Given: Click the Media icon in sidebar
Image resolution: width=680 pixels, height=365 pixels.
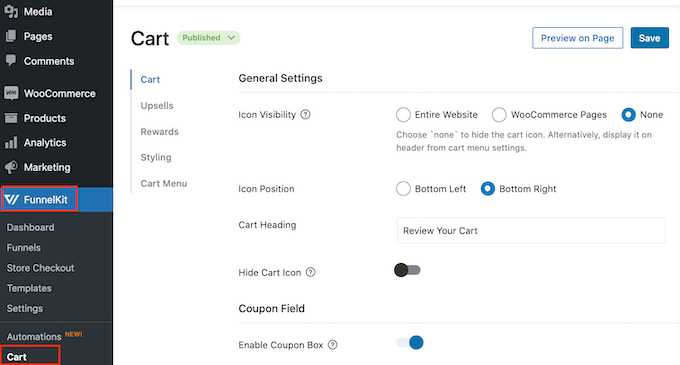Looking at the screenshot, I should 11,12.
